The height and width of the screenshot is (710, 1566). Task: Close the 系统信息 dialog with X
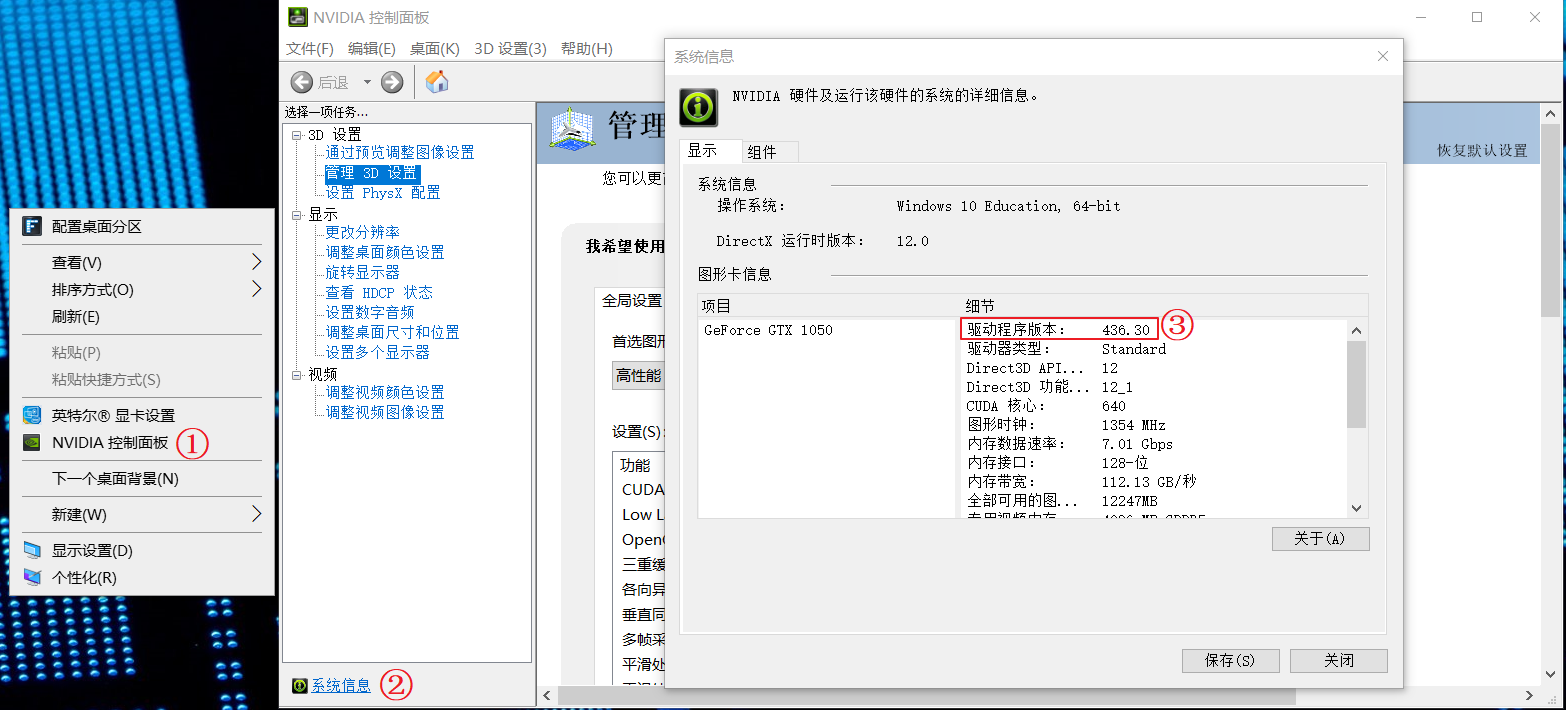point(1383,57)
